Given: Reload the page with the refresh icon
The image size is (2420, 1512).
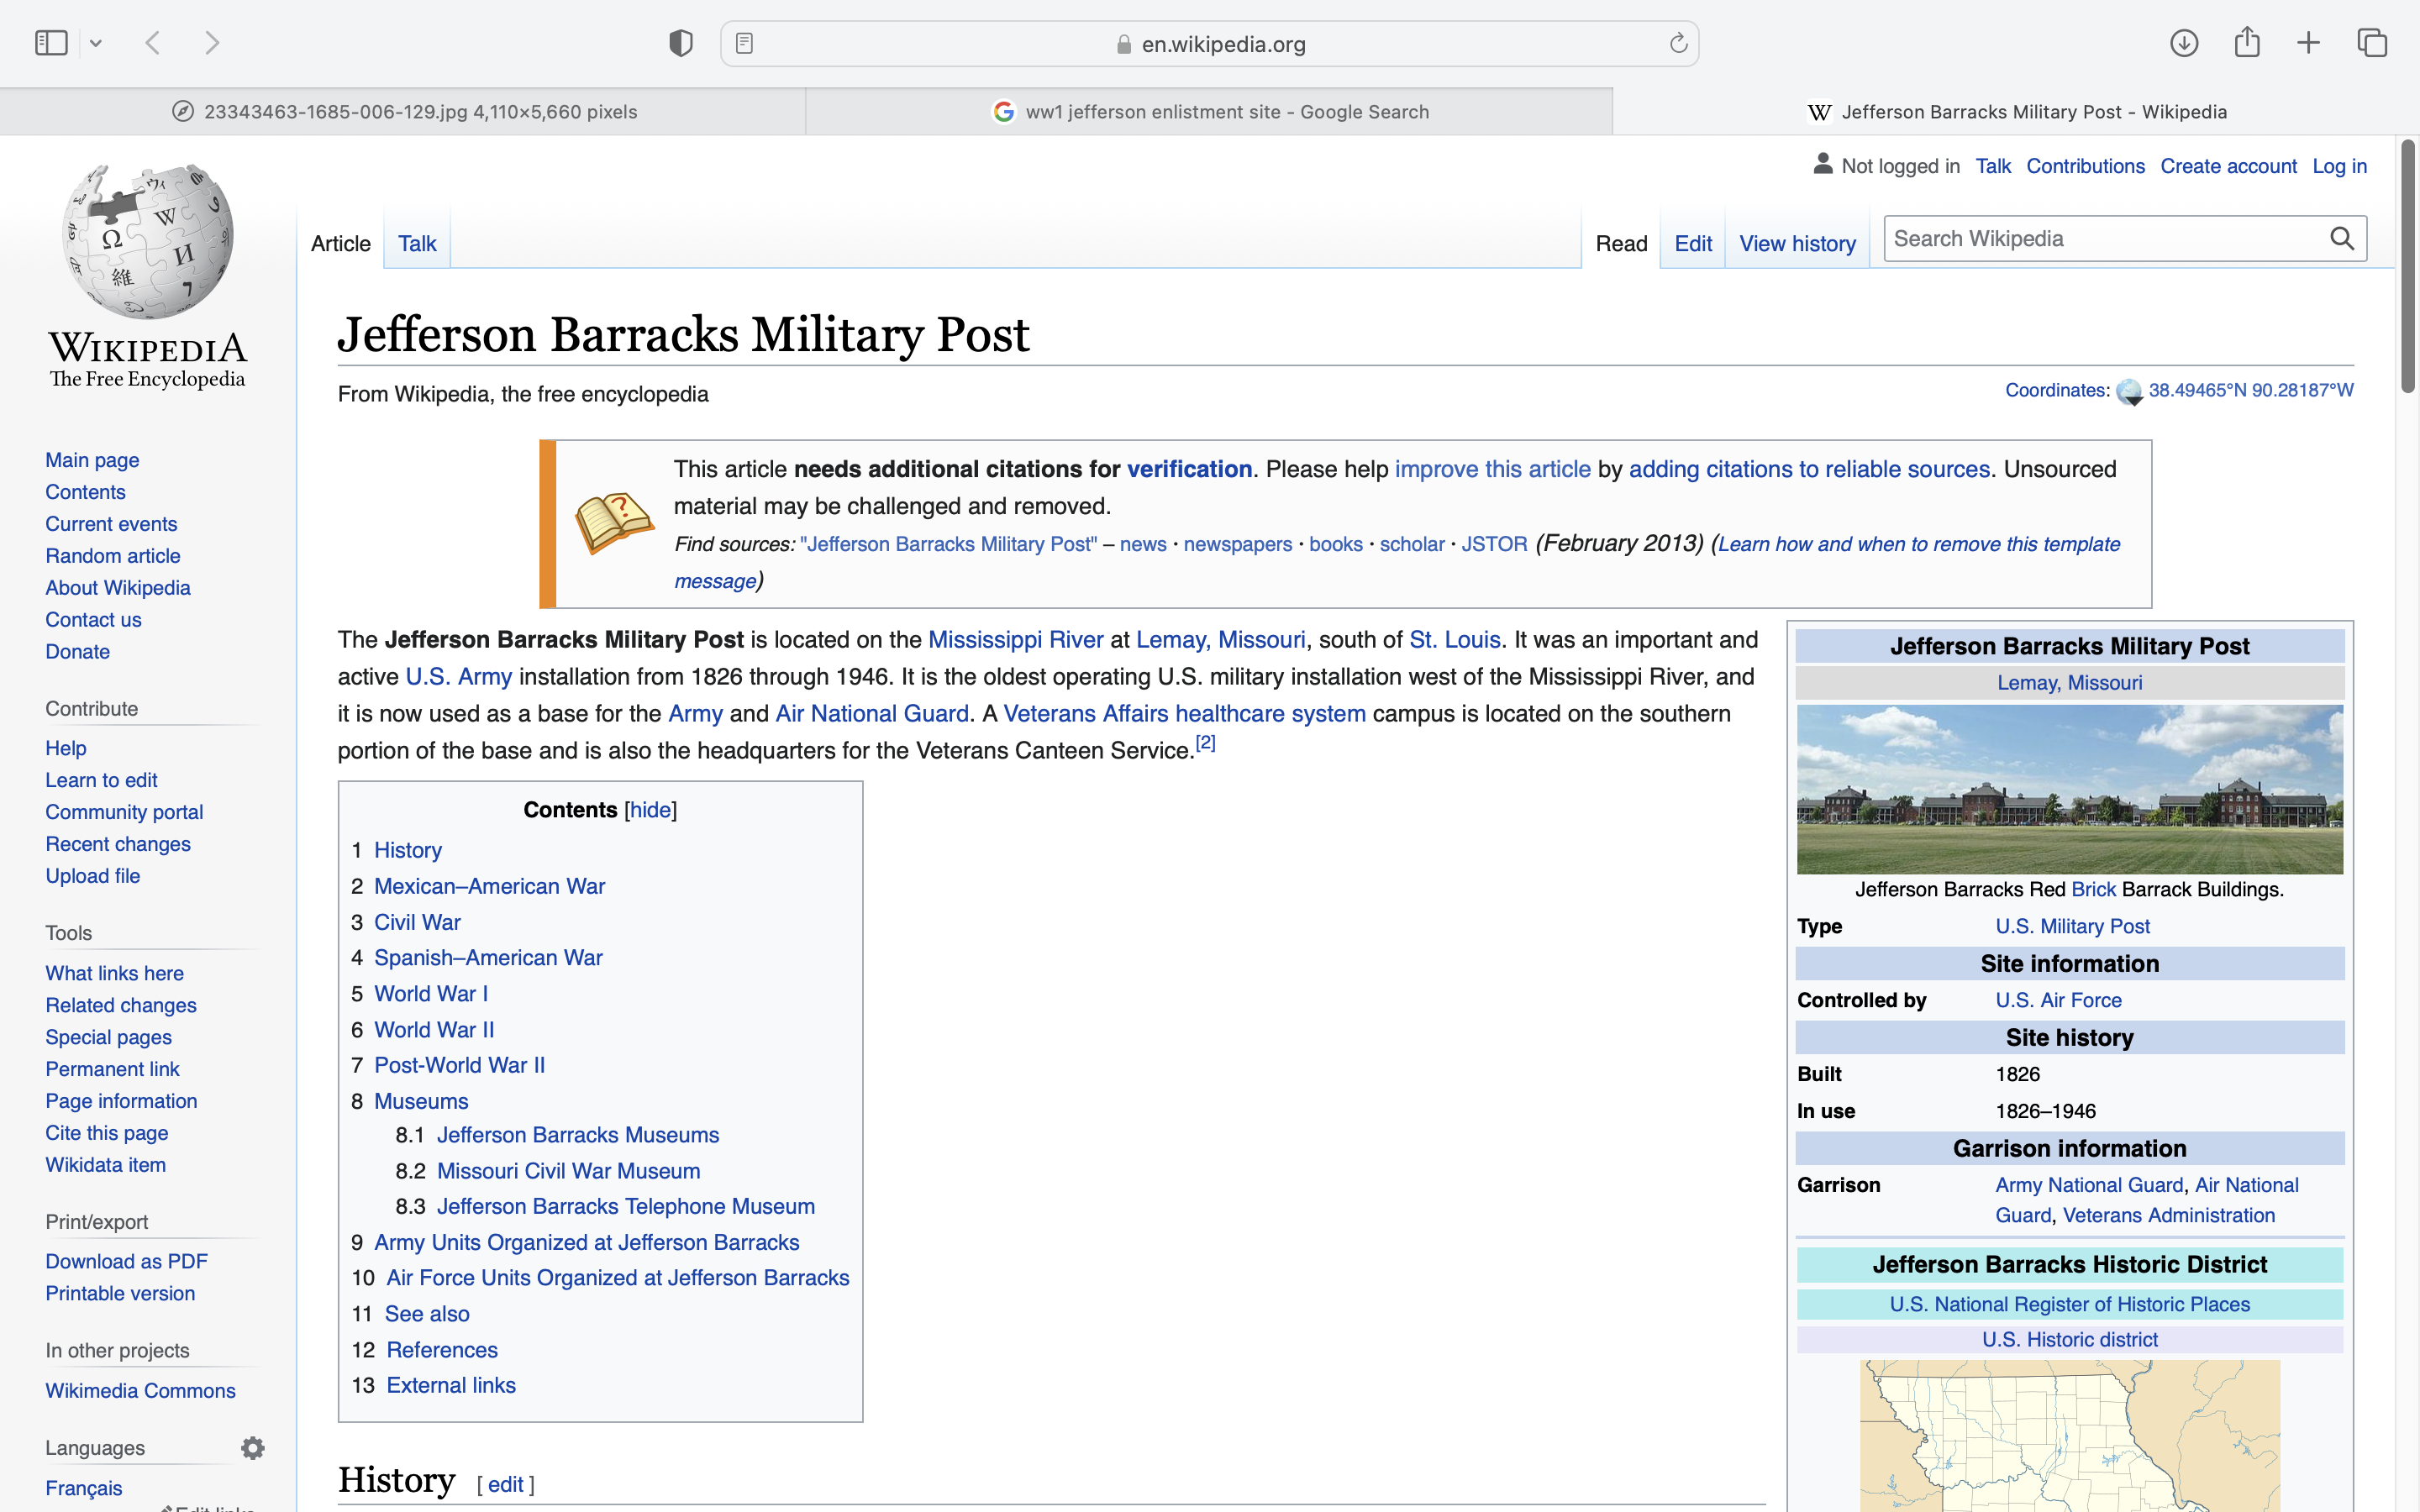Looking at the screenshot, I should tap(1678, 43).
